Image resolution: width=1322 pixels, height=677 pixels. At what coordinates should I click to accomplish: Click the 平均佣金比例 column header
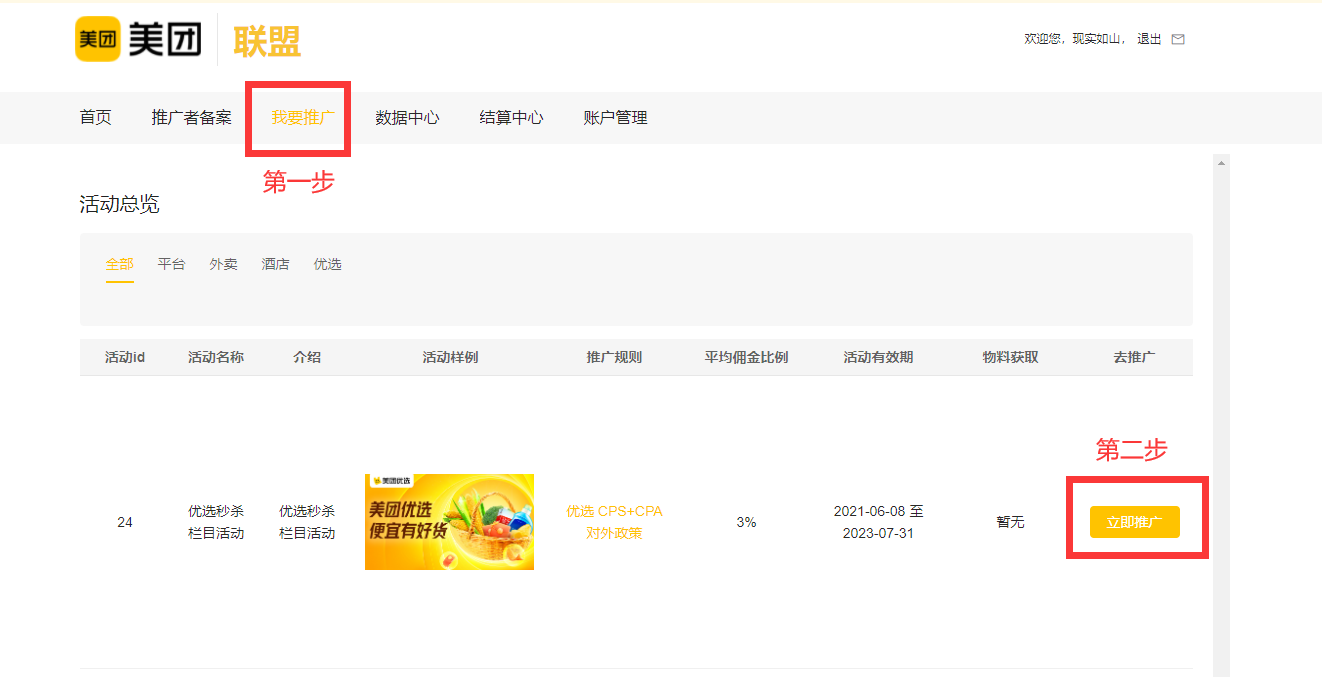746,357
